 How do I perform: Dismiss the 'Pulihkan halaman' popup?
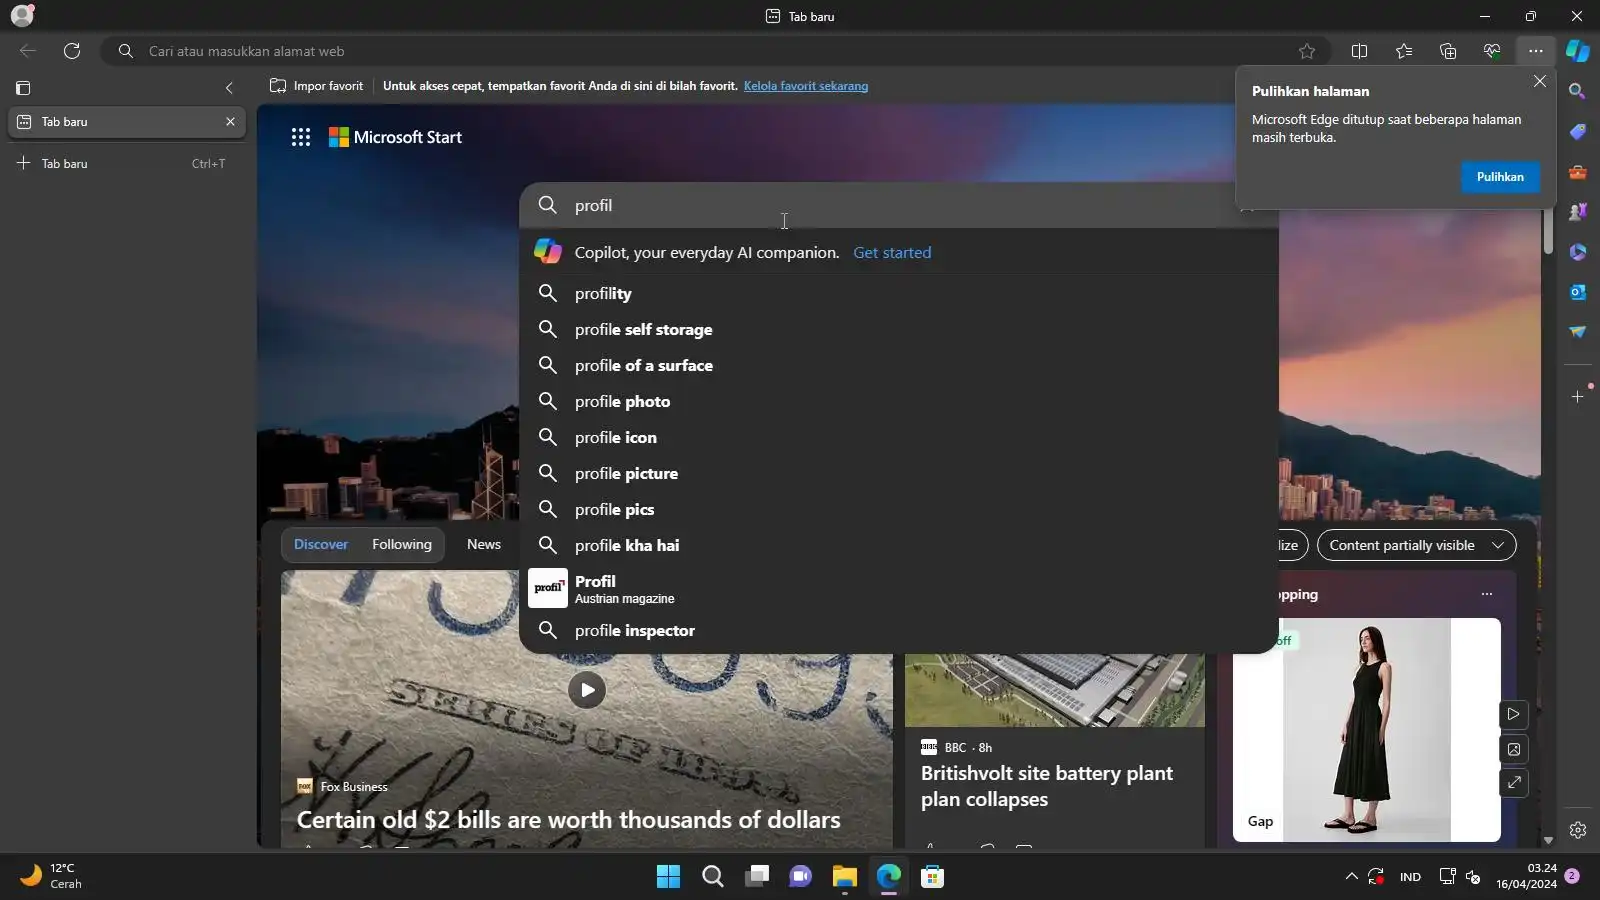pos(1540,81)
